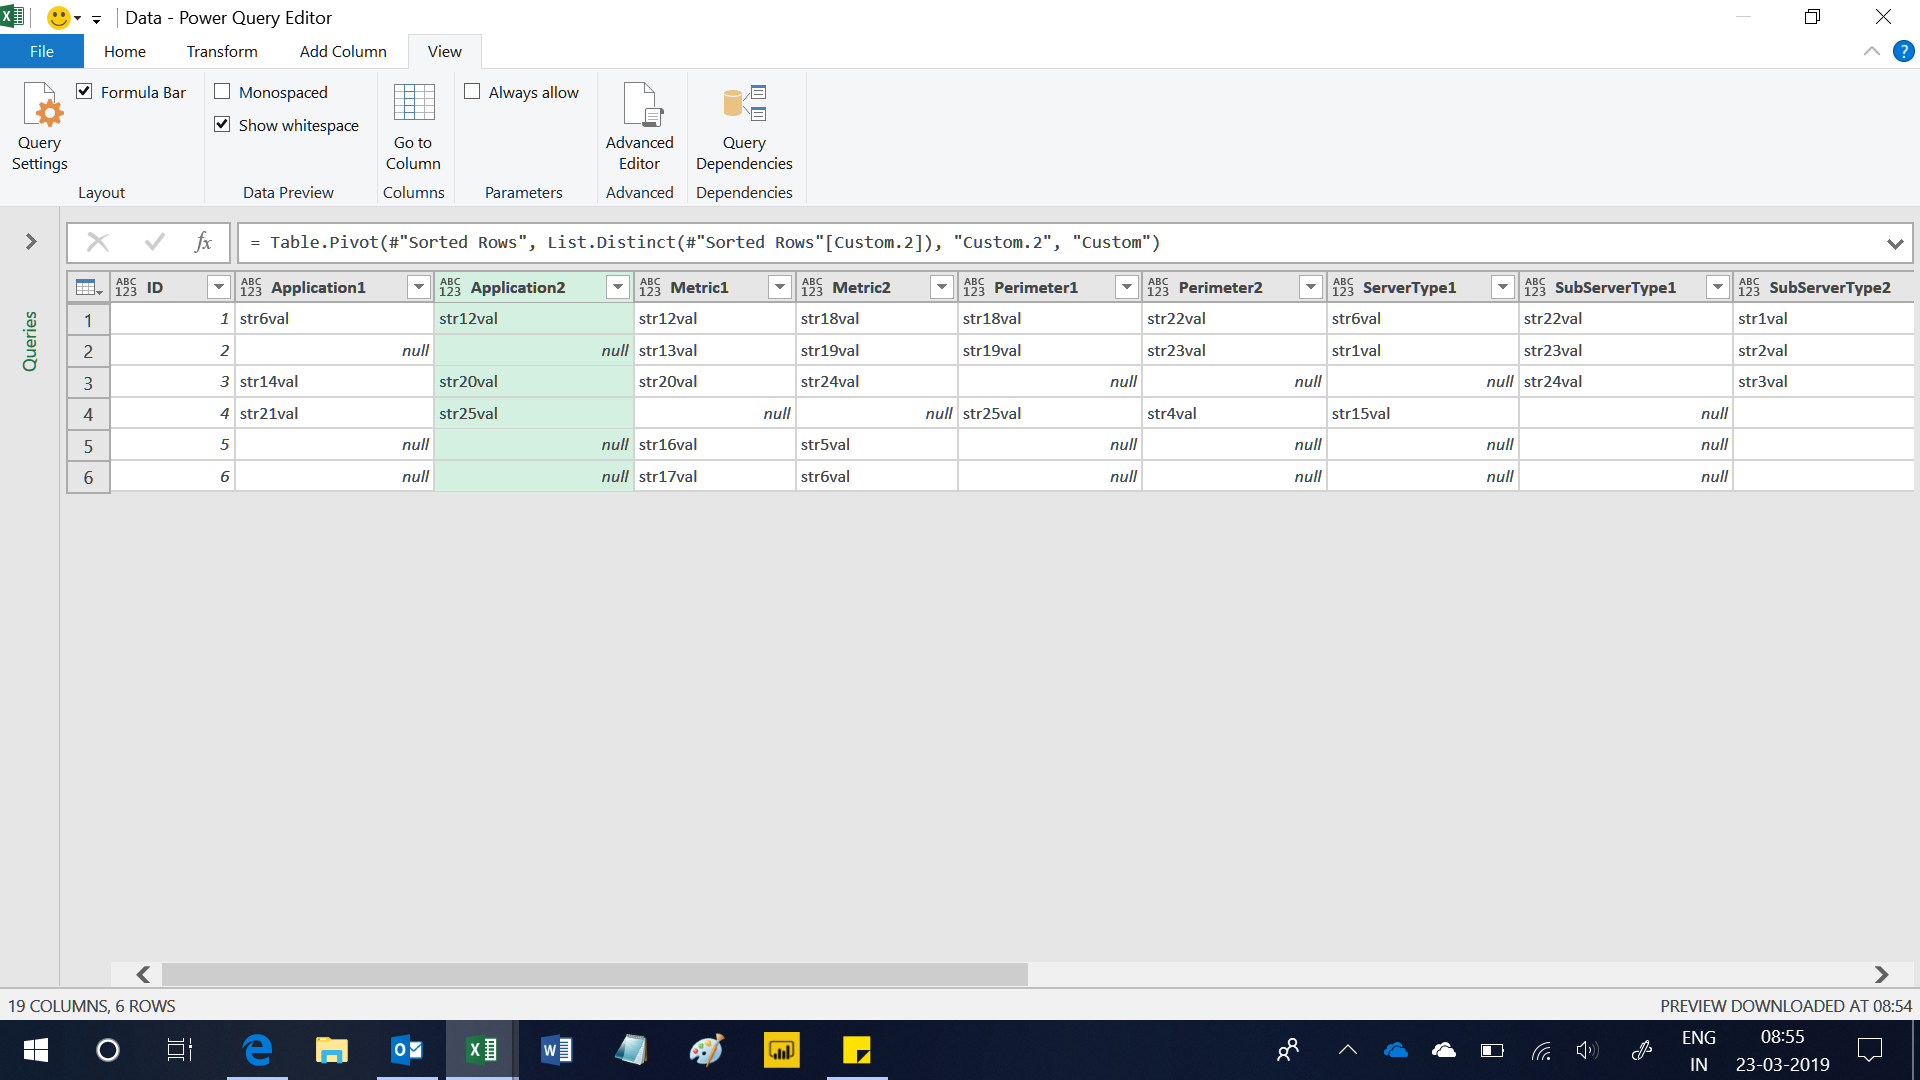This screenshot has height=1080, width=1920.
Task: Click the help question mark icon
Action: (1903, 51)
